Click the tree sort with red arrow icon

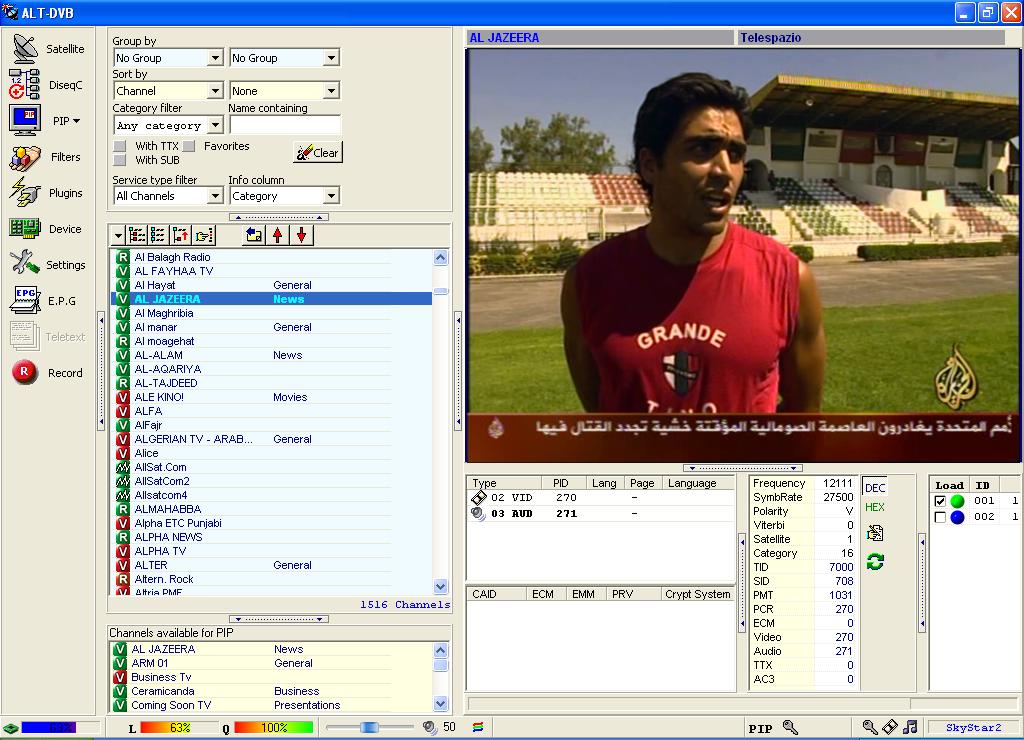[180, 235]
